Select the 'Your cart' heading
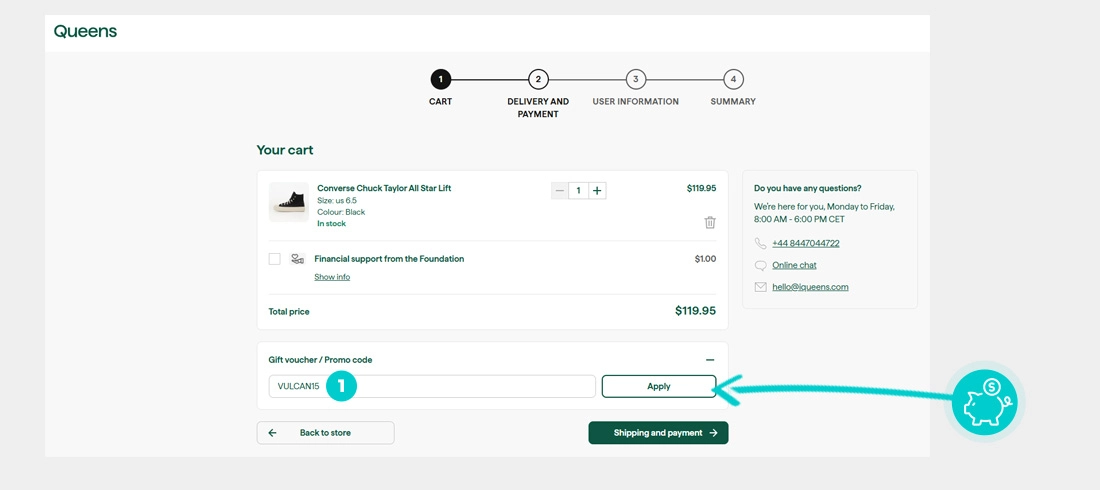 pyautogui.click(x=285, y=150)
